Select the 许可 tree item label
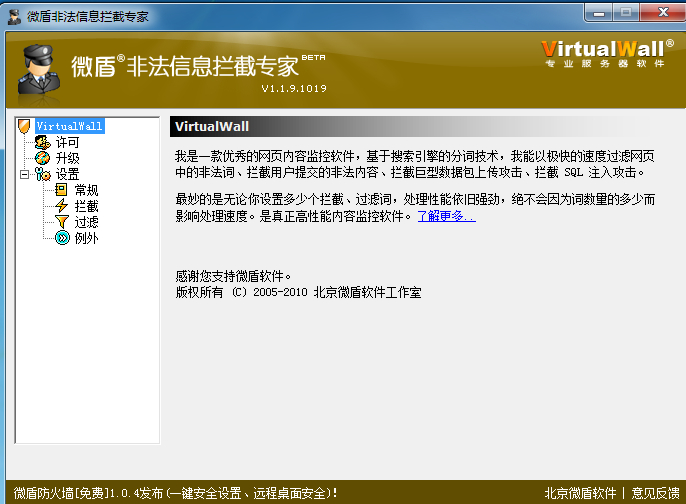Image resolution: width=686 pixels, height=504 pixels. 67,143
